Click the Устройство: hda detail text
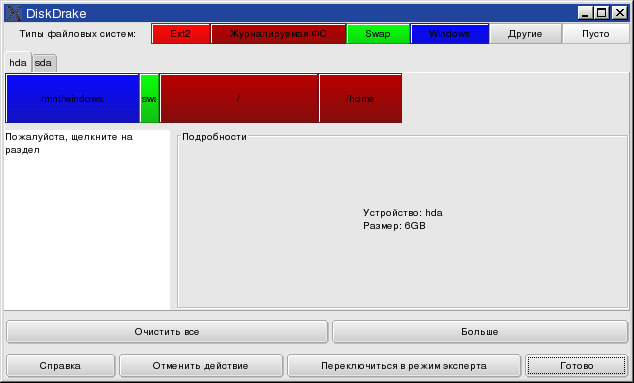 tap(403, 213)
